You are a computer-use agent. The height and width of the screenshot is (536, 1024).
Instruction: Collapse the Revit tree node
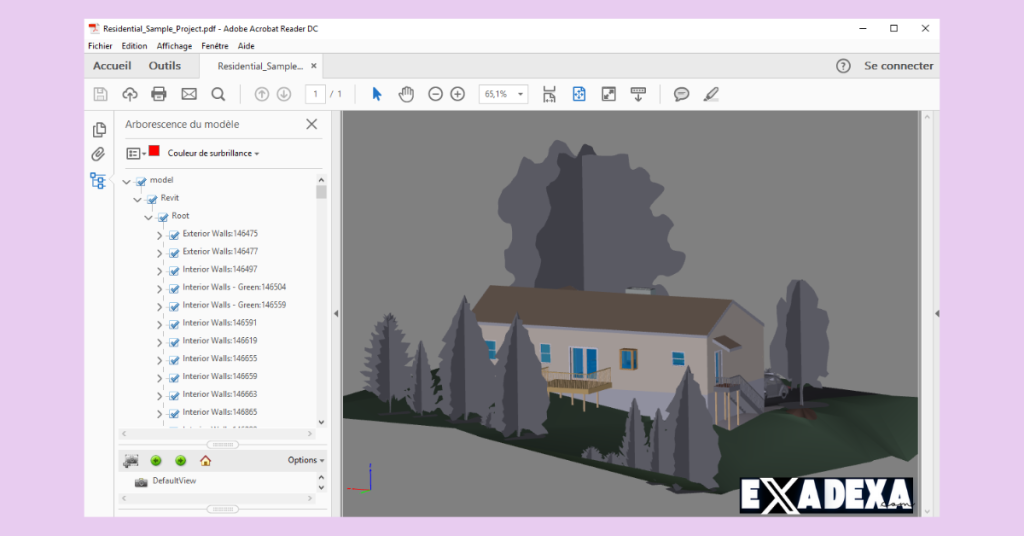point(137,200)
